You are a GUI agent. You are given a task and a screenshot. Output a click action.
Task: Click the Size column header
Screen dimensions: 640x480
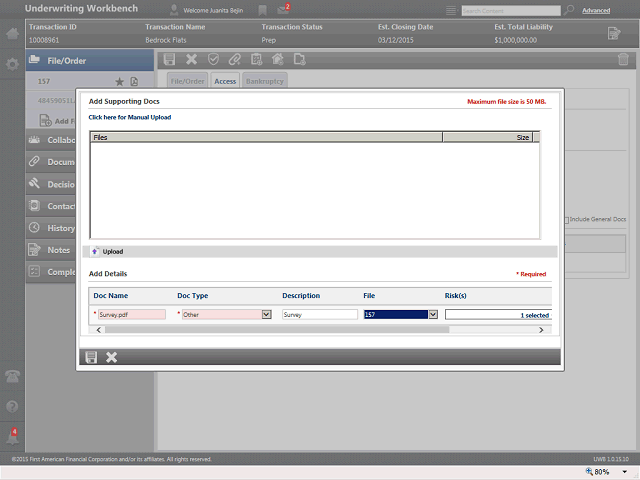point(488,137)
